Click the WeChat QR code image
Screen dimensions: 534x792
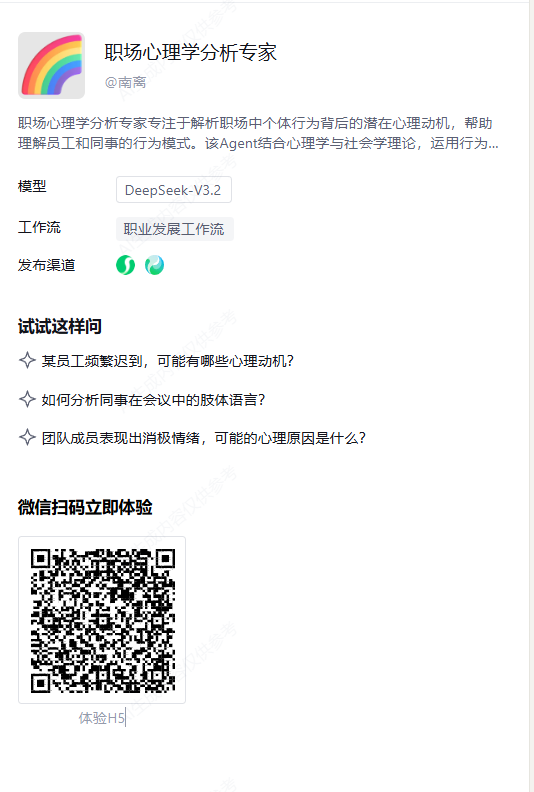point(102,620)
